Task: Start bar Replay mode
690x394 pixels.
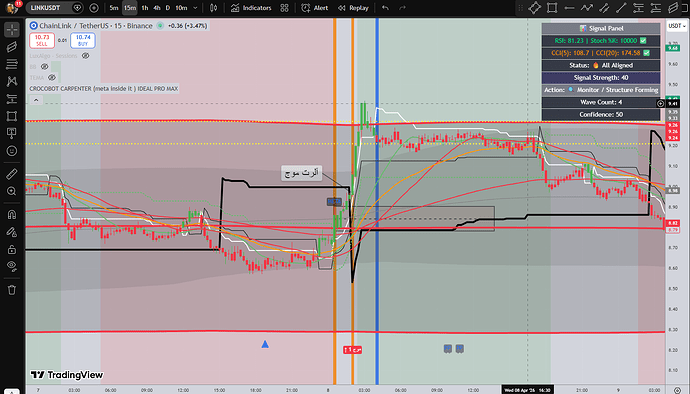Action: [x=353, y=8]
